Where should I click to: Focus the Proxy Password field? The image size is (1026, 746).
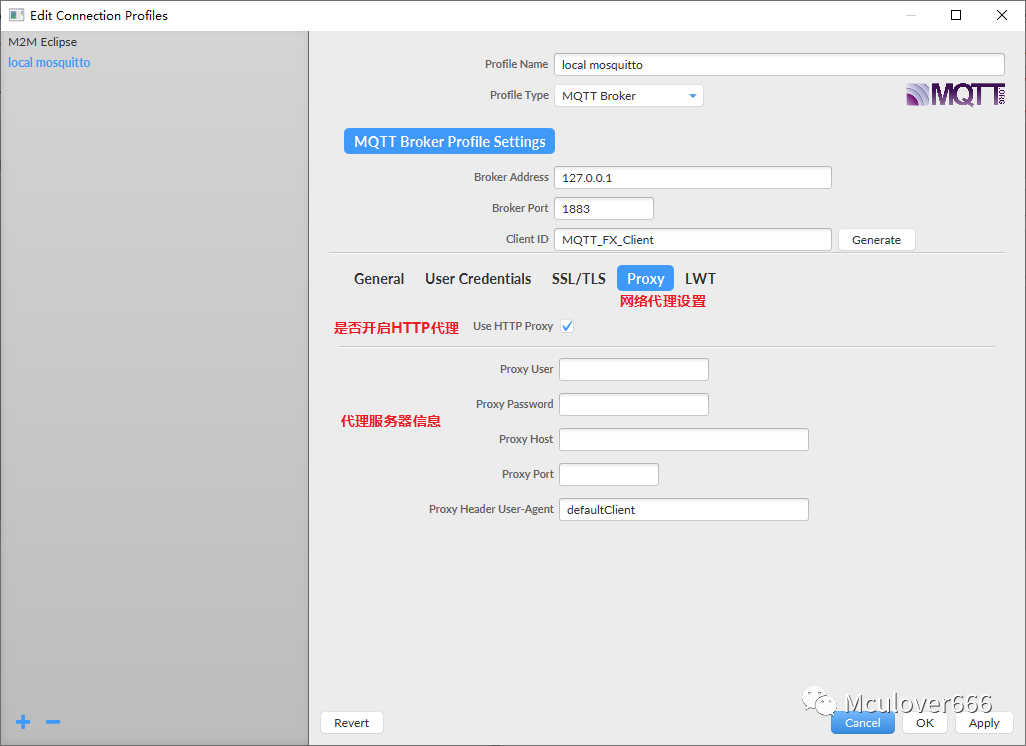tap(634, 404)
